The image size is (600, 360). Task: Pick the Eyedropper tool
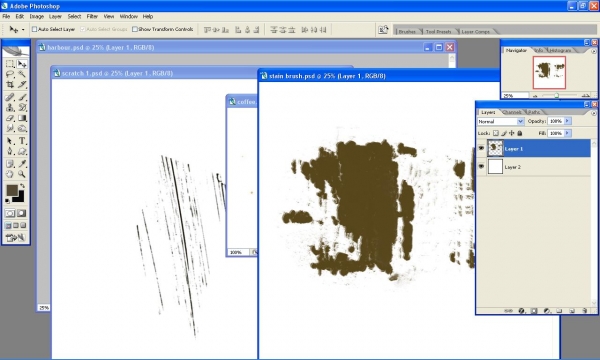point(22,164)
